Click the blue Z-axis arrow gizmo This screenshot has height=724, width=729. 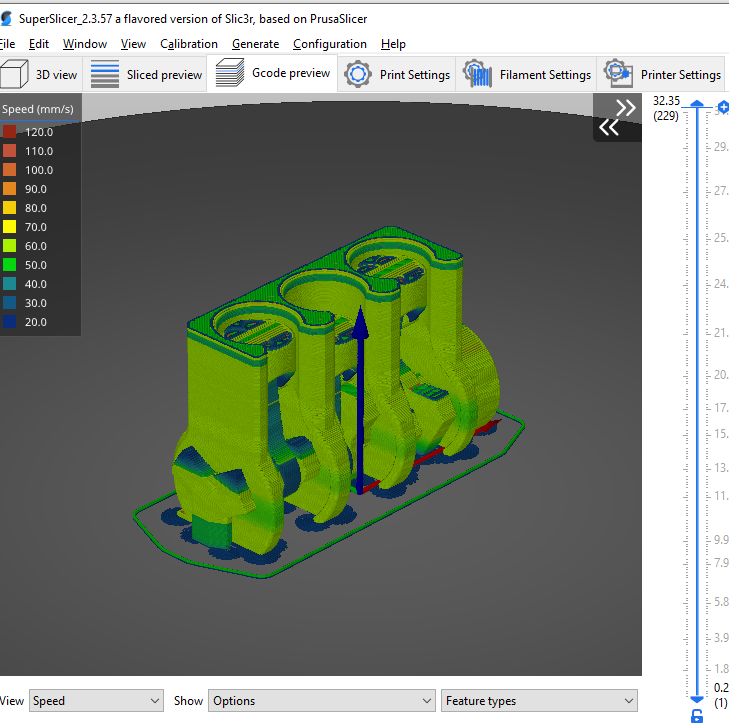tap(360, 400)
